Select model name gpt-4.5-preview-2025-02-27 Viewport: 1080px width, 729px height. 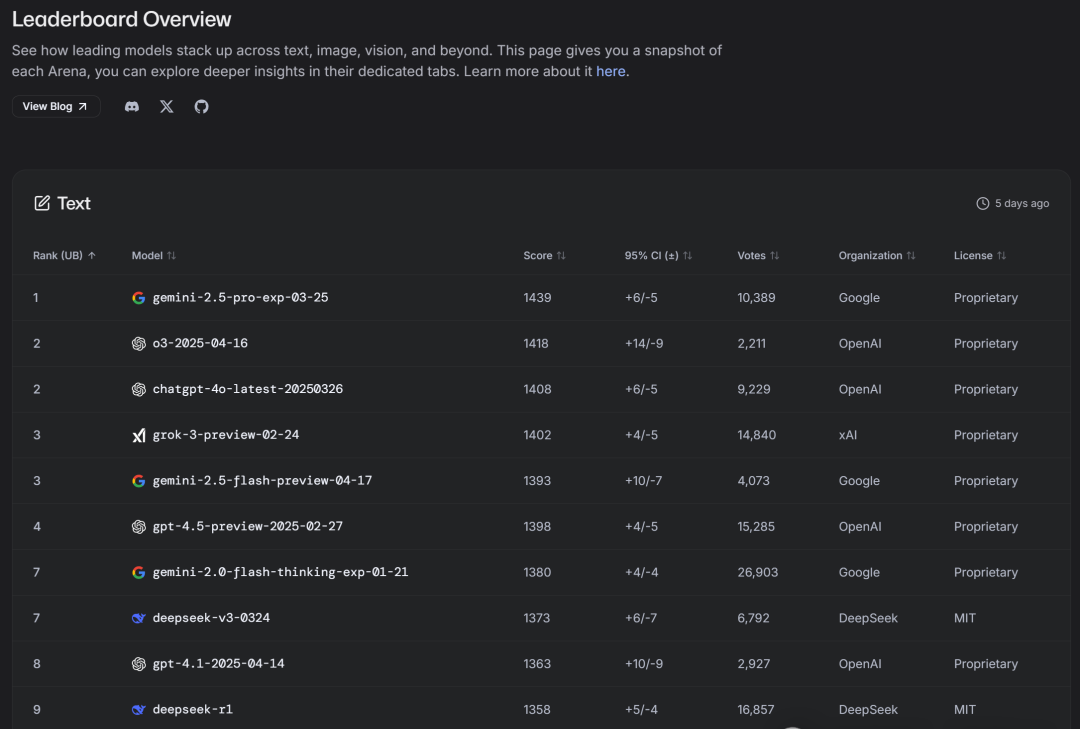coord(248,526)
